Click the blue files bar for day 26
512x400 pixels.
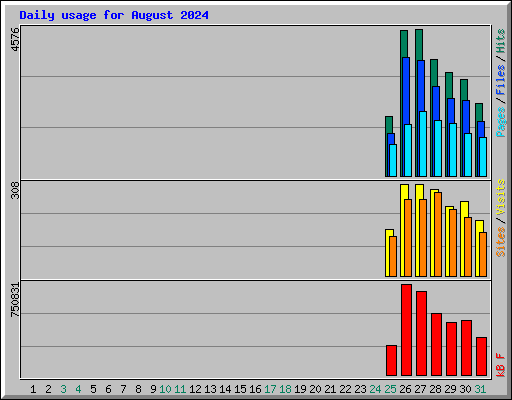pos(406,91)
